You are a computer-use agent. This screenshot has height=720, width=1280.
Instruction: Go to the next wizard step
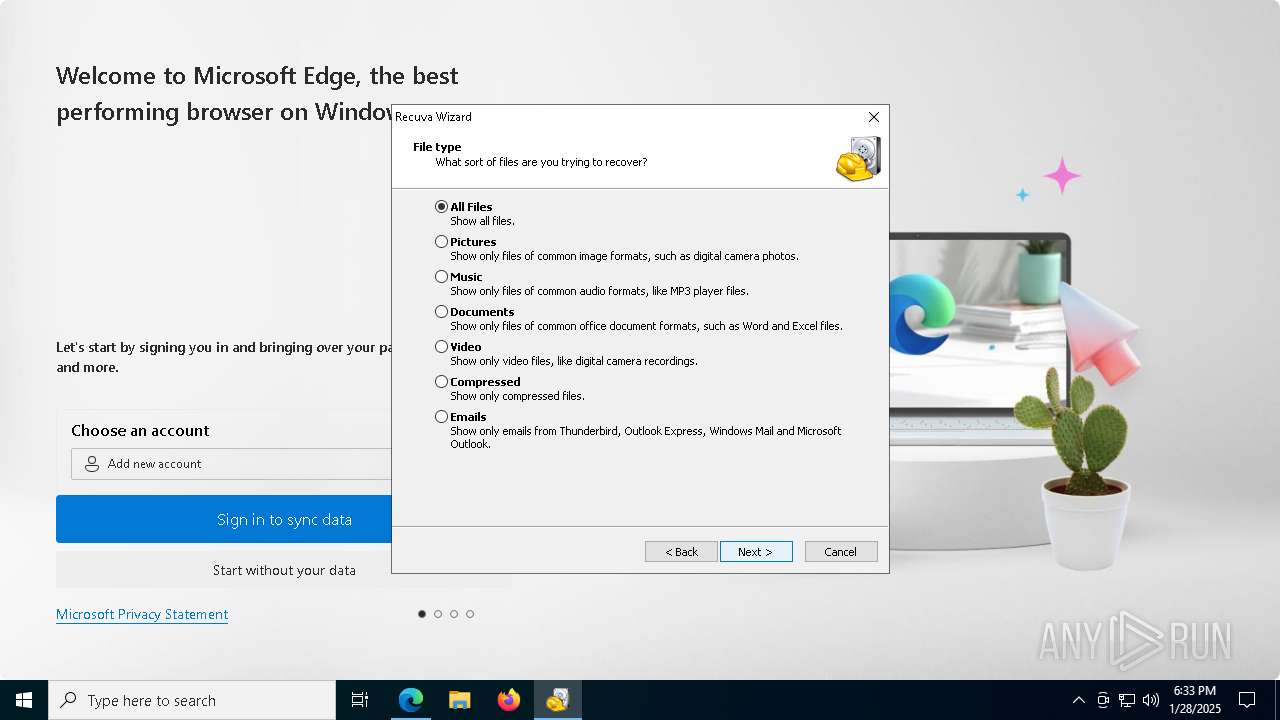756,552
